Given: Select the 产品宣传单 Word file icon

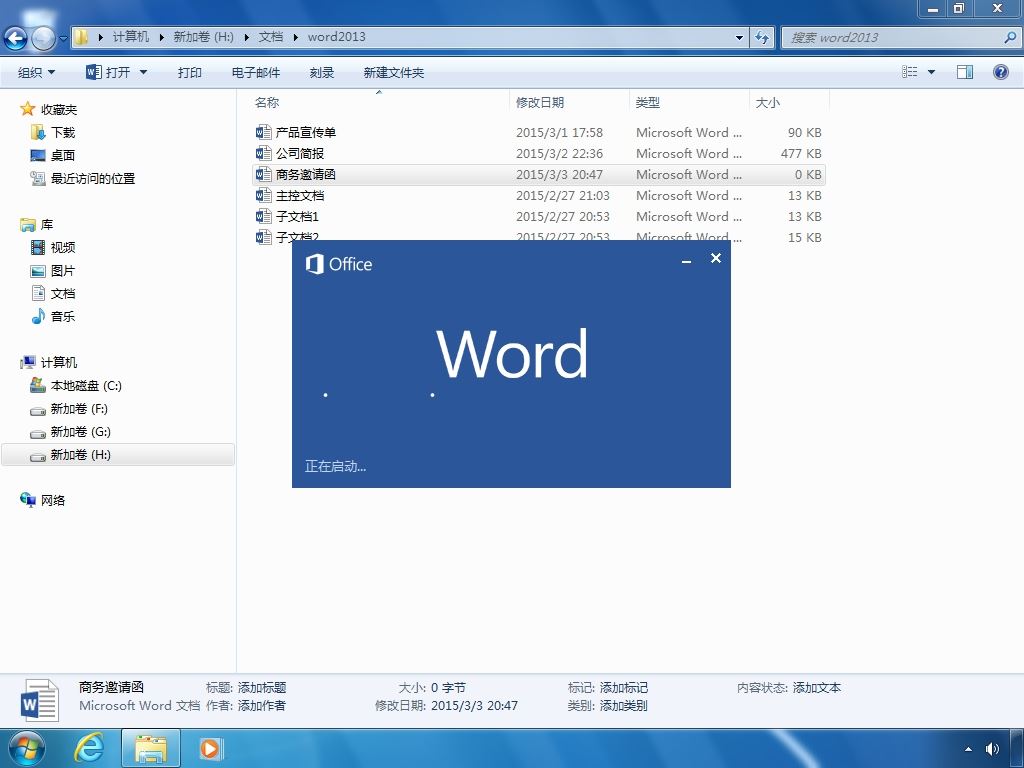Looking at the screenshot, I should point(264,132).
